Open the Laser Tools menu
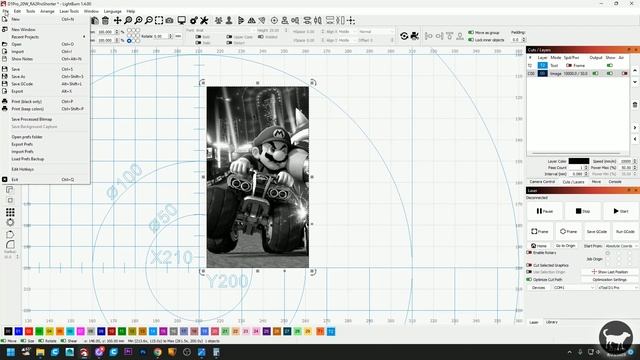This screenshot has width=640, height=360. click(69, 11)
